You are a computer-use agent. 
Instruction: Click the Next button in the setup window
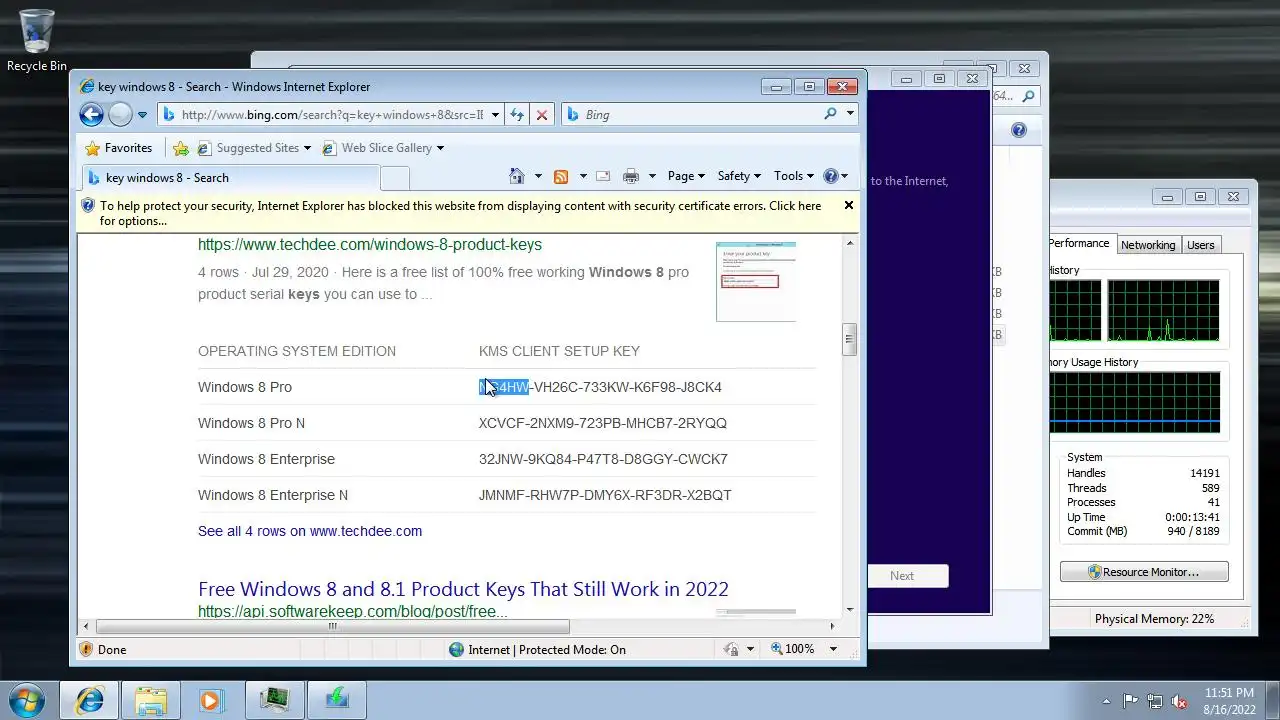(x=902, y=575)
